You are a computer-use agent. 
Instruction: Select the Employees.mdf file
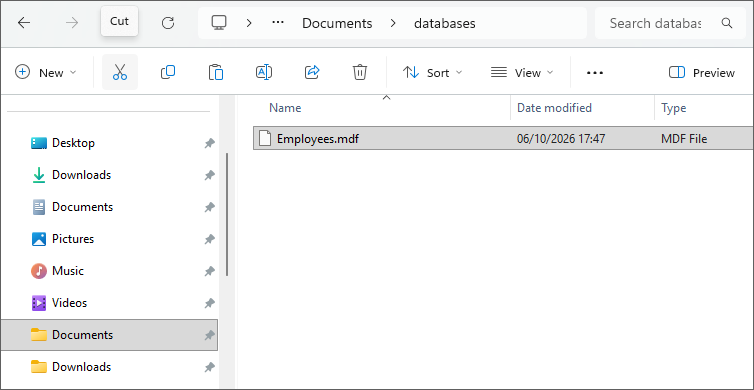pyautogui.click(x=503, y=138)
